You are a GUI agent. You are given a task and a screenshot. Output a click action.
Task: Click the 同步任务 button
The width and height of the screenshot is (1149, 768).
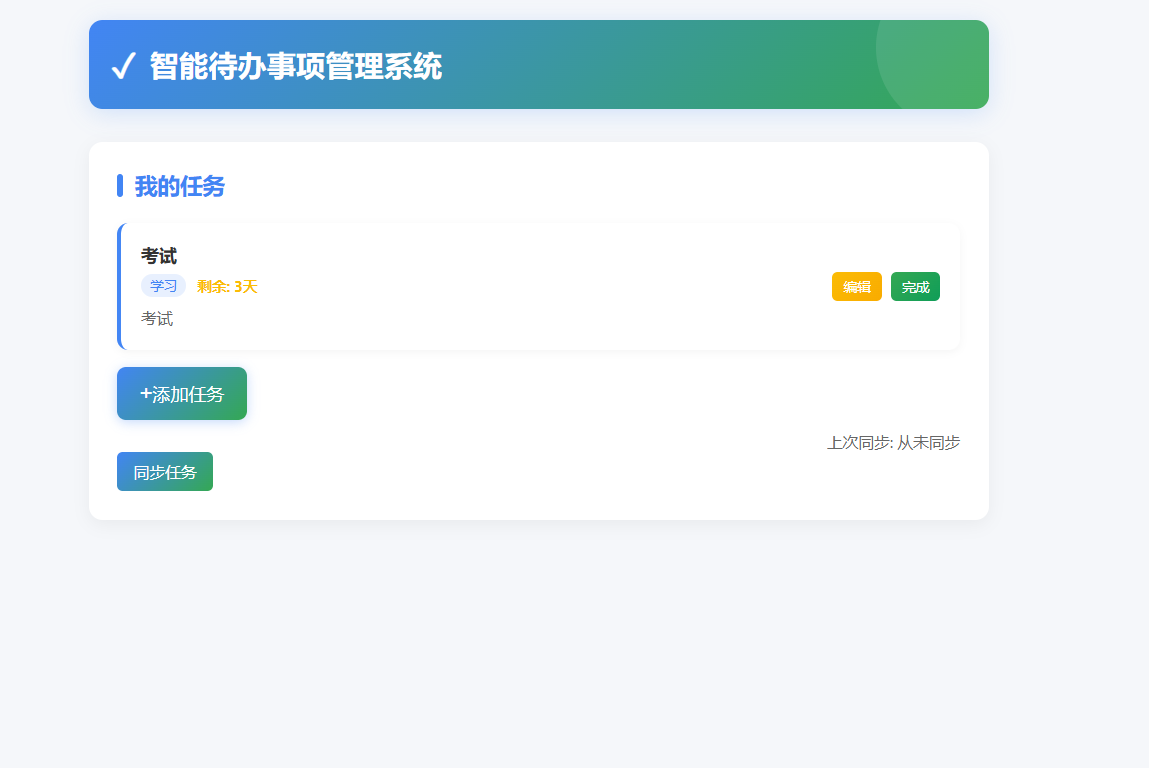pos(165,471)
